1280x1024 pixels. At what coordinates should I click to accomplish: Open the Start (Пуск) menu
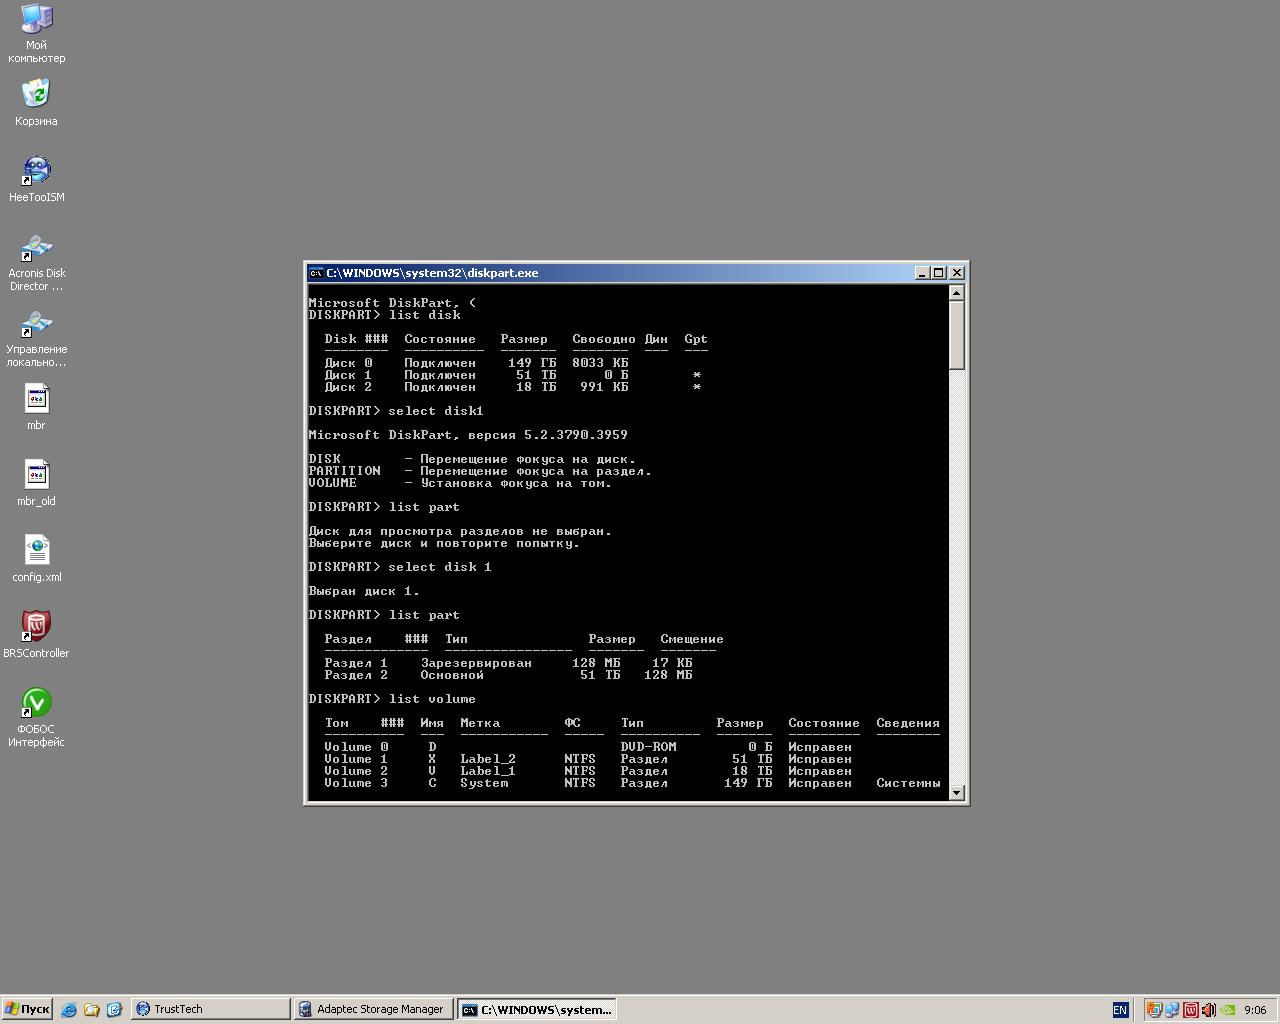coord(27,1010)
